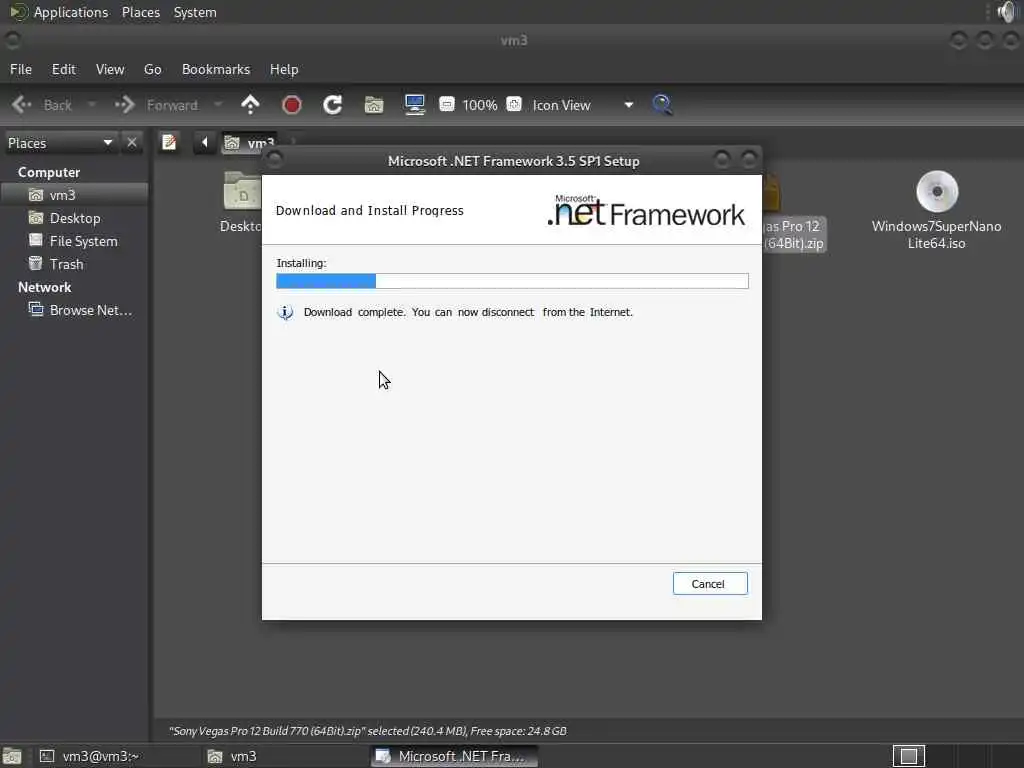
Task: Open the Go menu
Action: click(152, 69)
